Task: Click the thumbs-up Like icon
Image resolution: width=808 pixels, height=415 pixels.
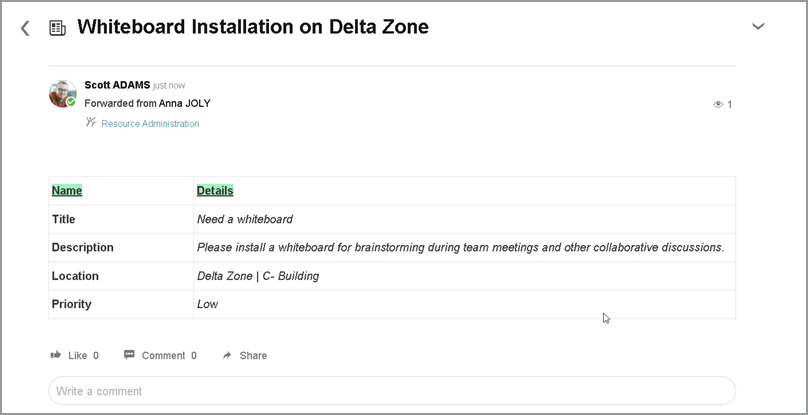Action: [55, 355]
